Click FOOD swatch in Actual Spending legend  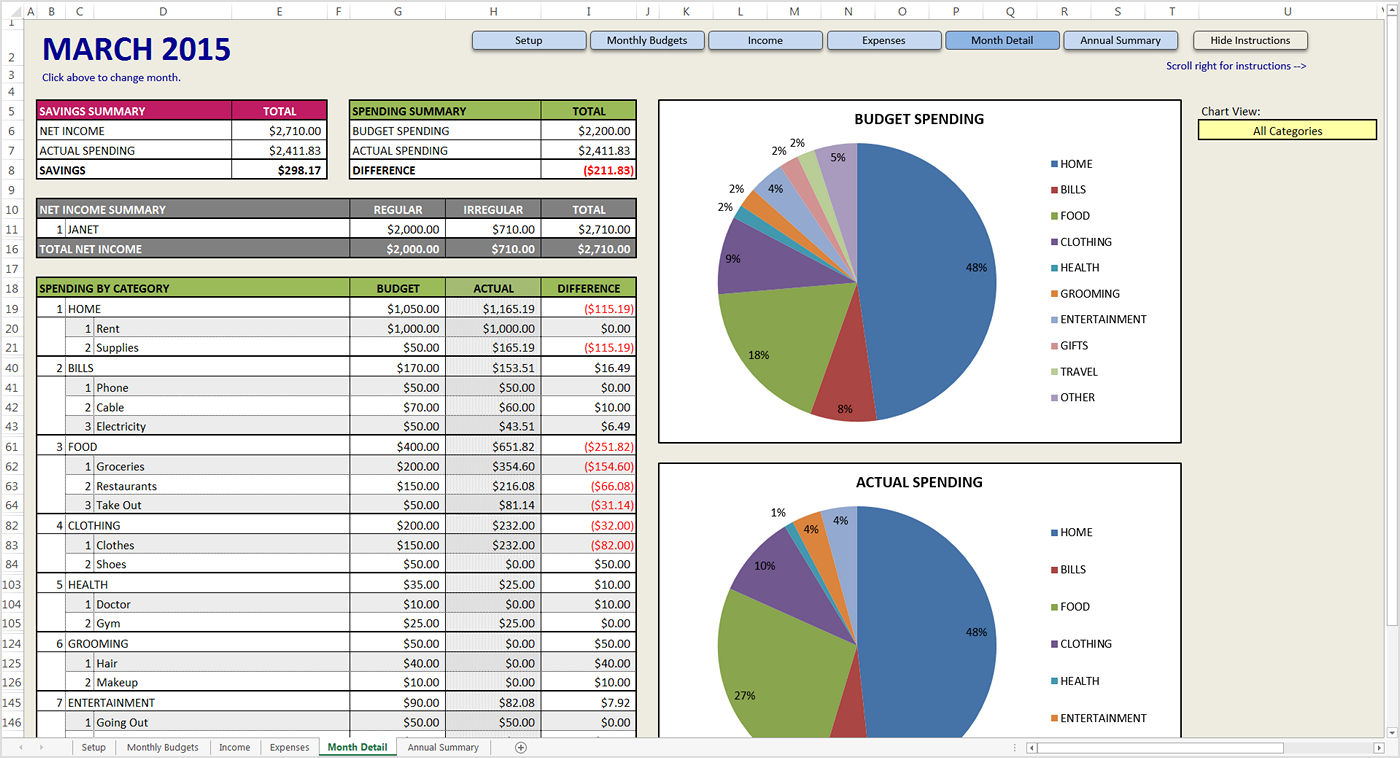click(1054, 607)
